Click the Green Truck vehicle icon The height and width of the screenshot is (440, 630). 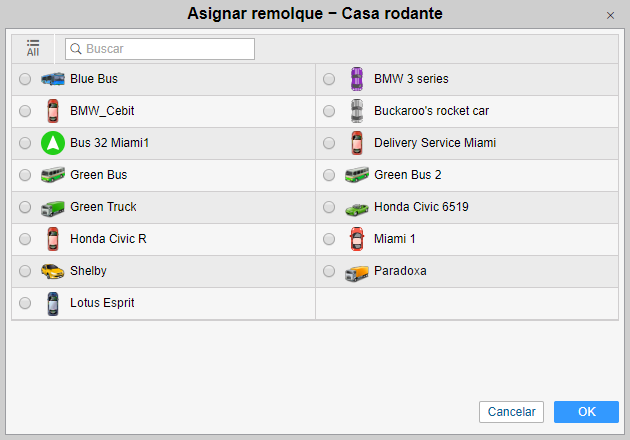click(x=52, y=207)
